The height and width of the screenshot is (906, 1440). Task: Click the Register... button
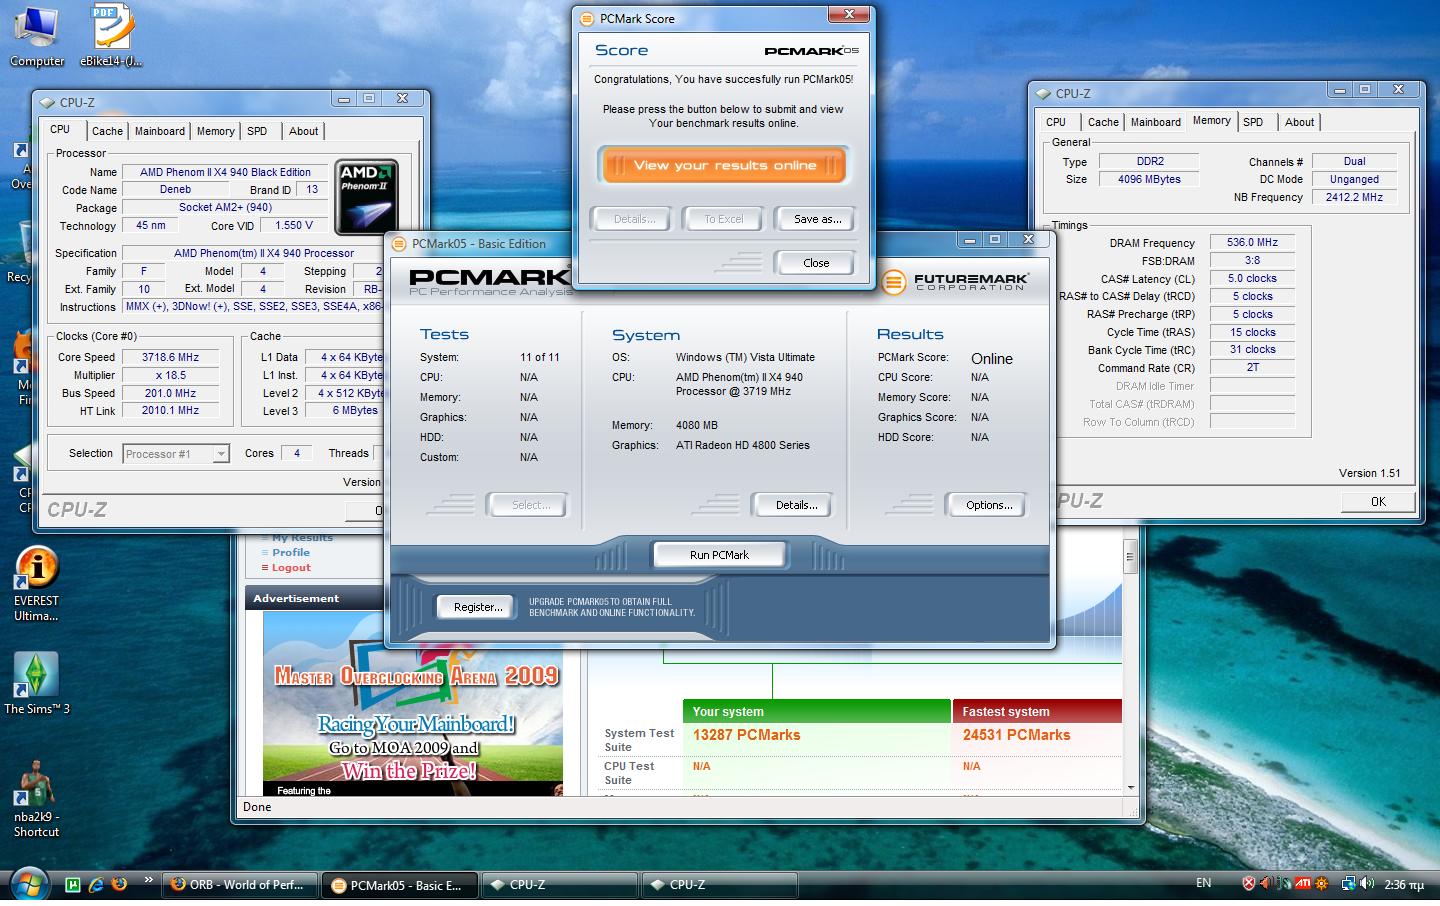(477, 607)
